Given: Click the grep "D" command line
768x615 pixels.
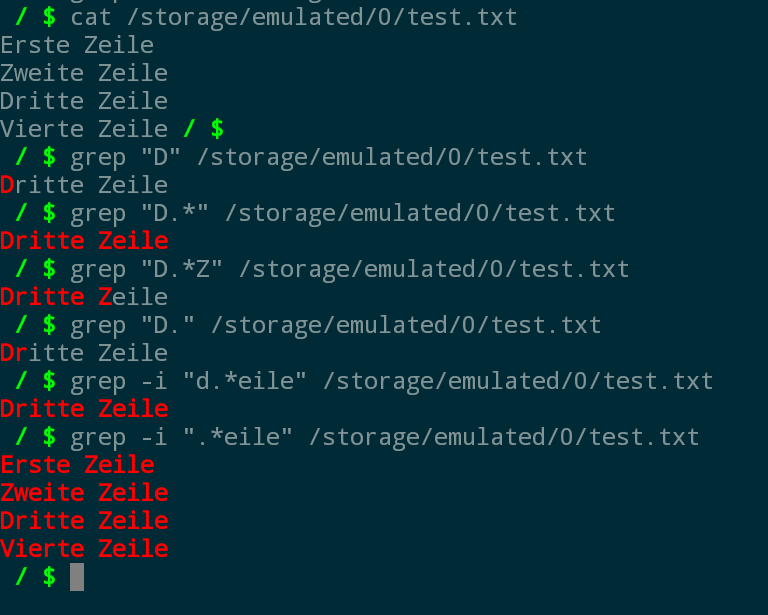Looking at the screenshot, I should pos(329,158).
